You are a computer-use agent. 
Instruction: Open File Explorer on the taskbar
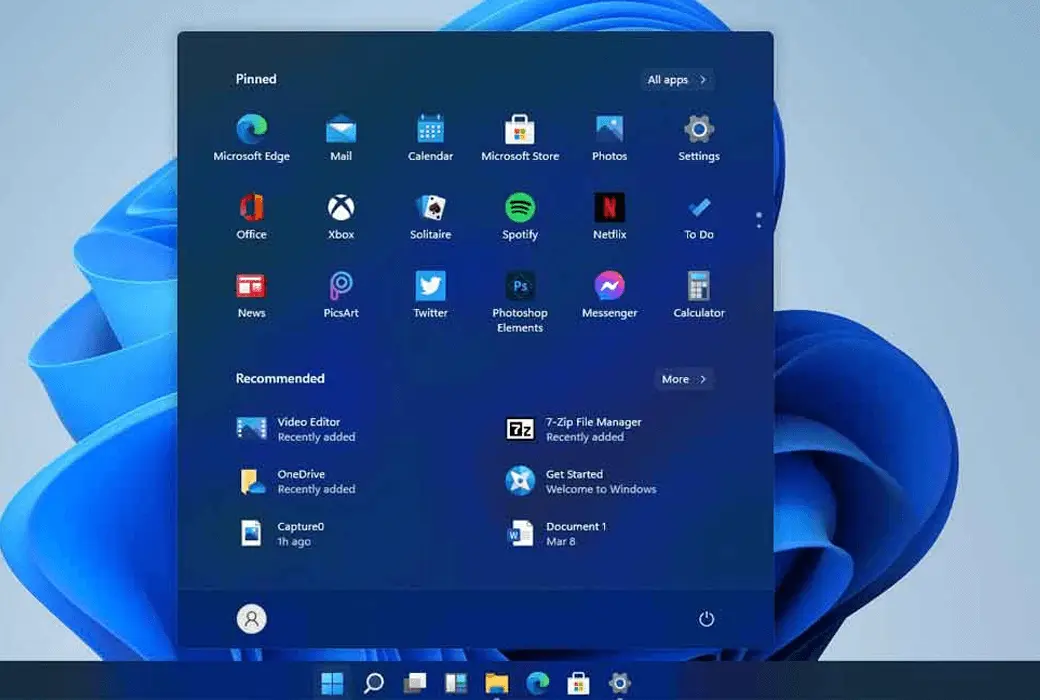pos(497,682)
